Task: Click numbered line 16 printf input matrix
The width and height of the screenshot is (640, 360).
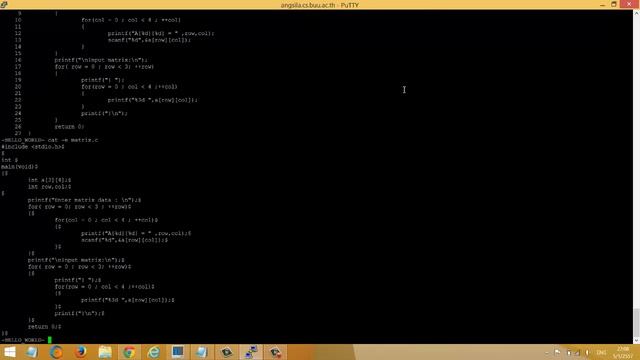Action: 101,60
